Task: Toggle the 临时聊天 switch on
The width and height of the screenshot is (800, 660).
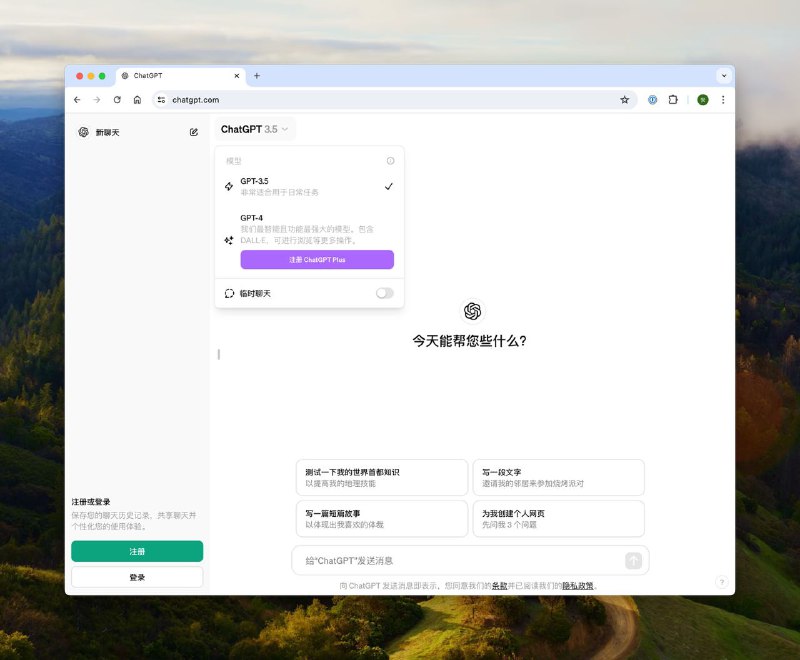Action: click(x=385, y=293)
